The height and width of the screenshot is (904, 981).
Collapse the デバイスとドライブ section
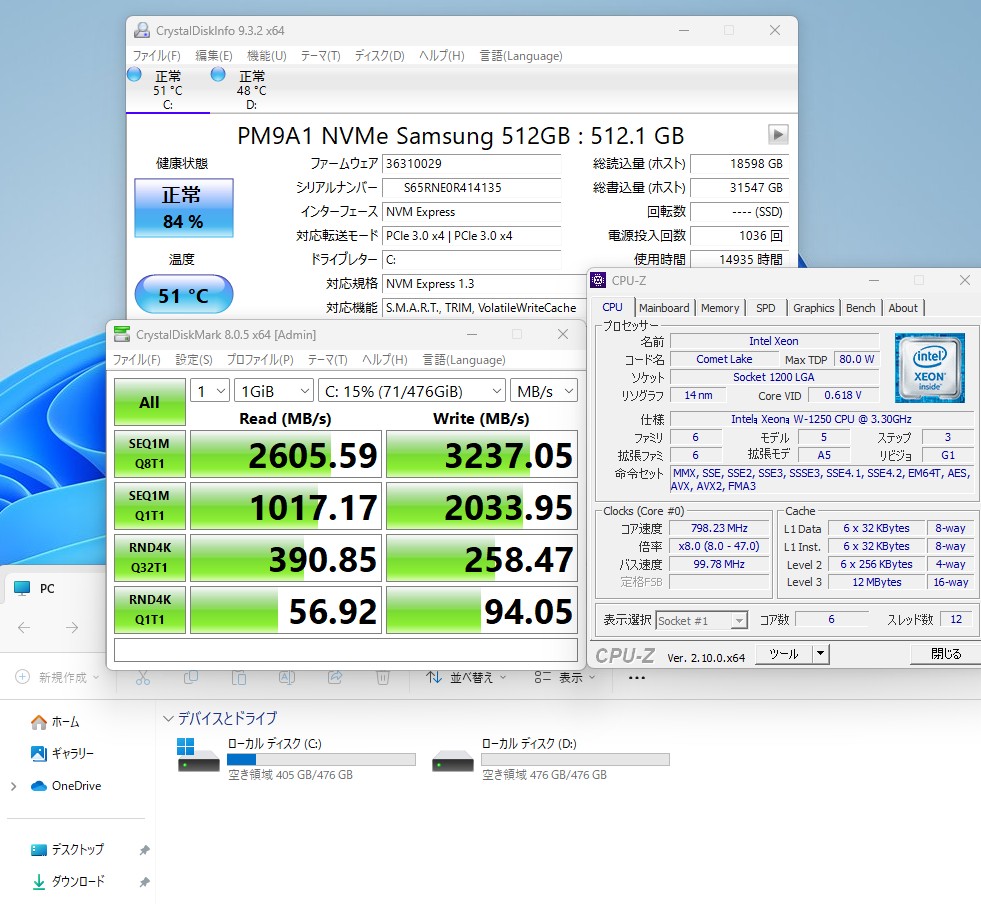tap(168, 718)
